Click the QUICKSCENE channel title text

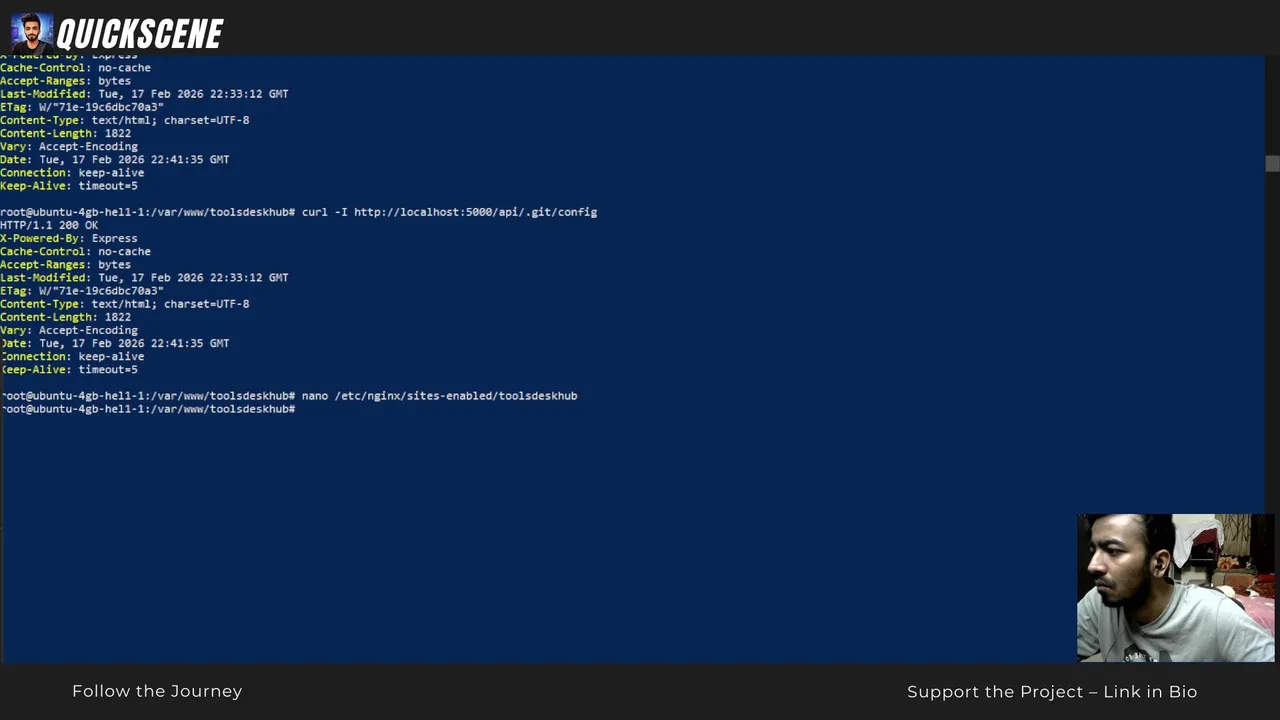point(140,36)
